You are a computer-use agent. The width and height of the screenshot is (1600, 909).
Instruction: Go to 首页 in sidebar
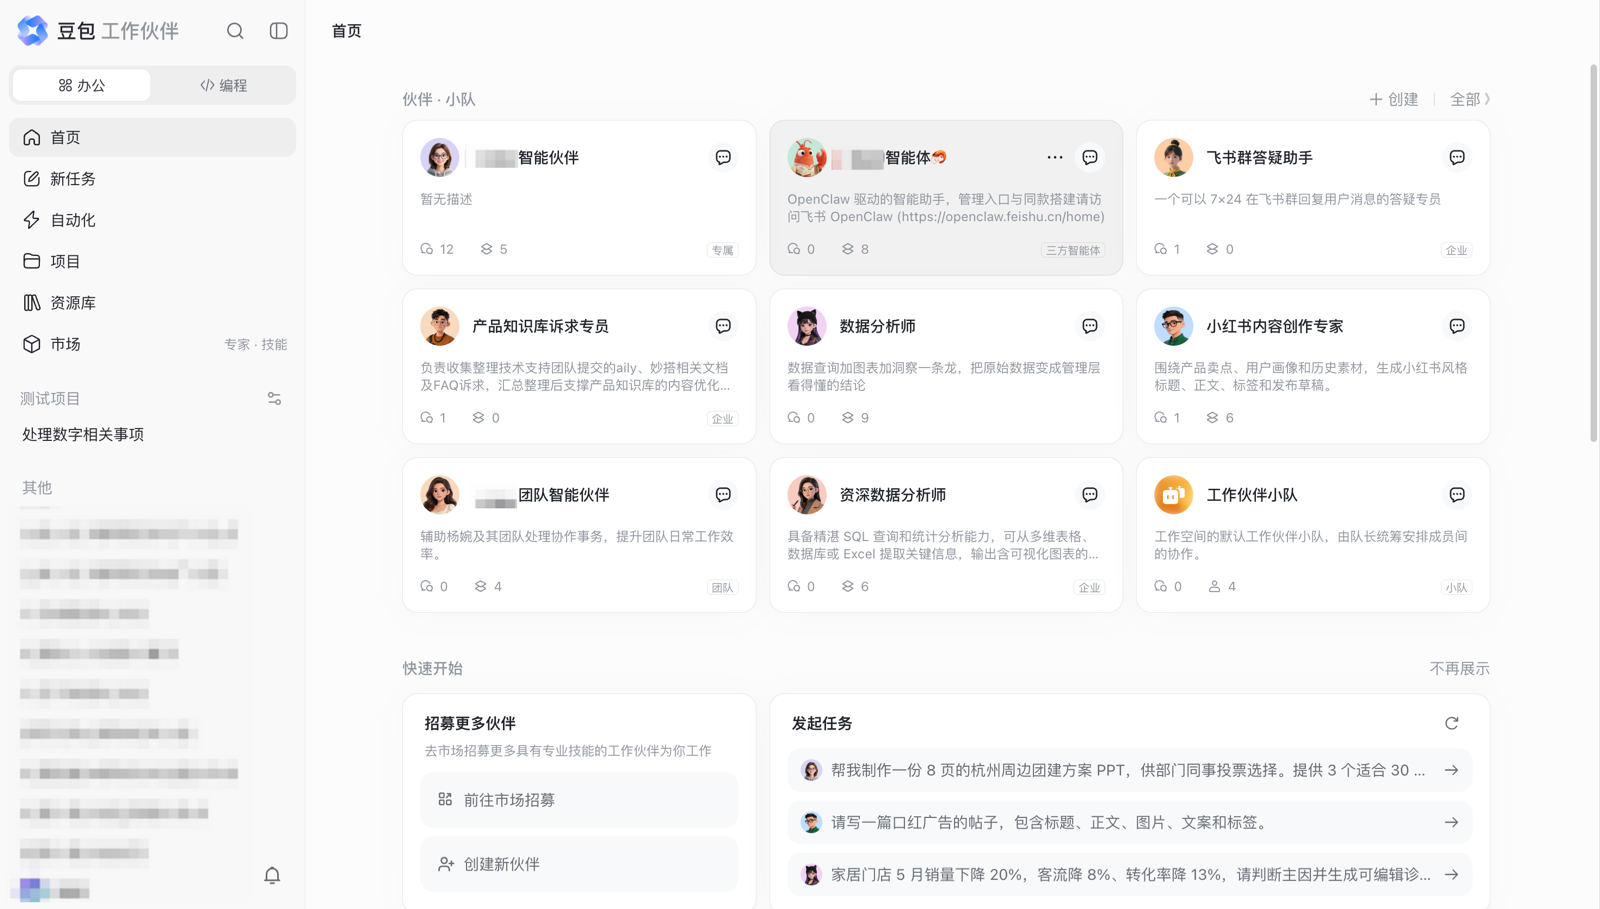click(153, 137)
